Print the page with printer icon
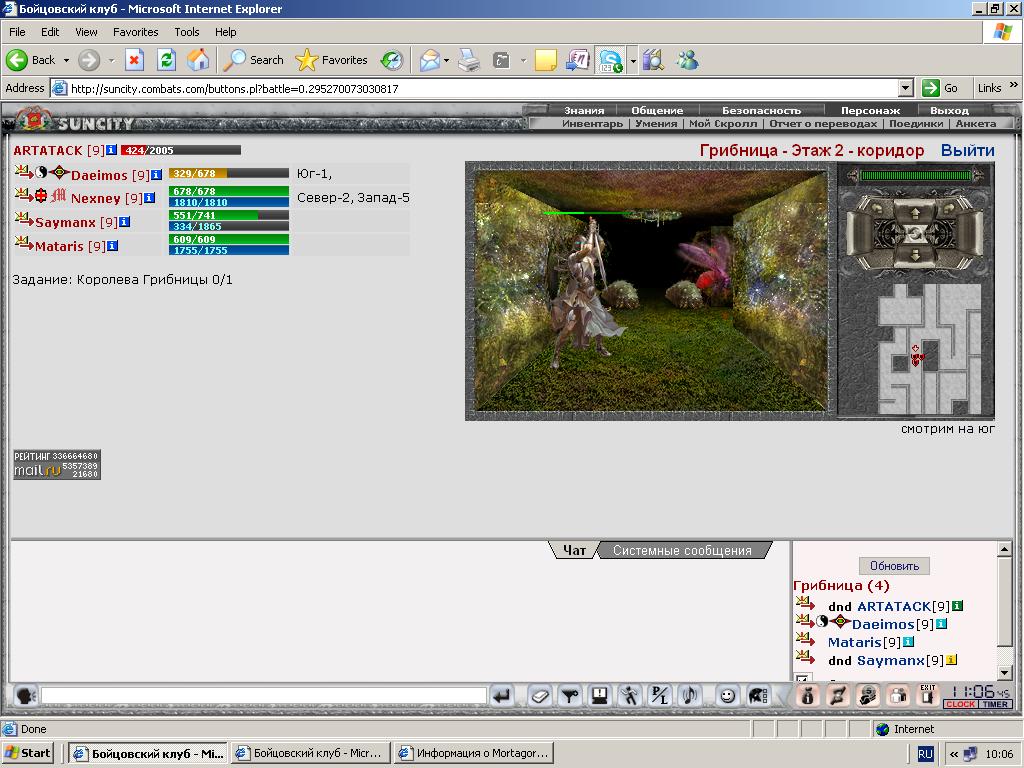 pyautogui.click(x=469, y=60)
